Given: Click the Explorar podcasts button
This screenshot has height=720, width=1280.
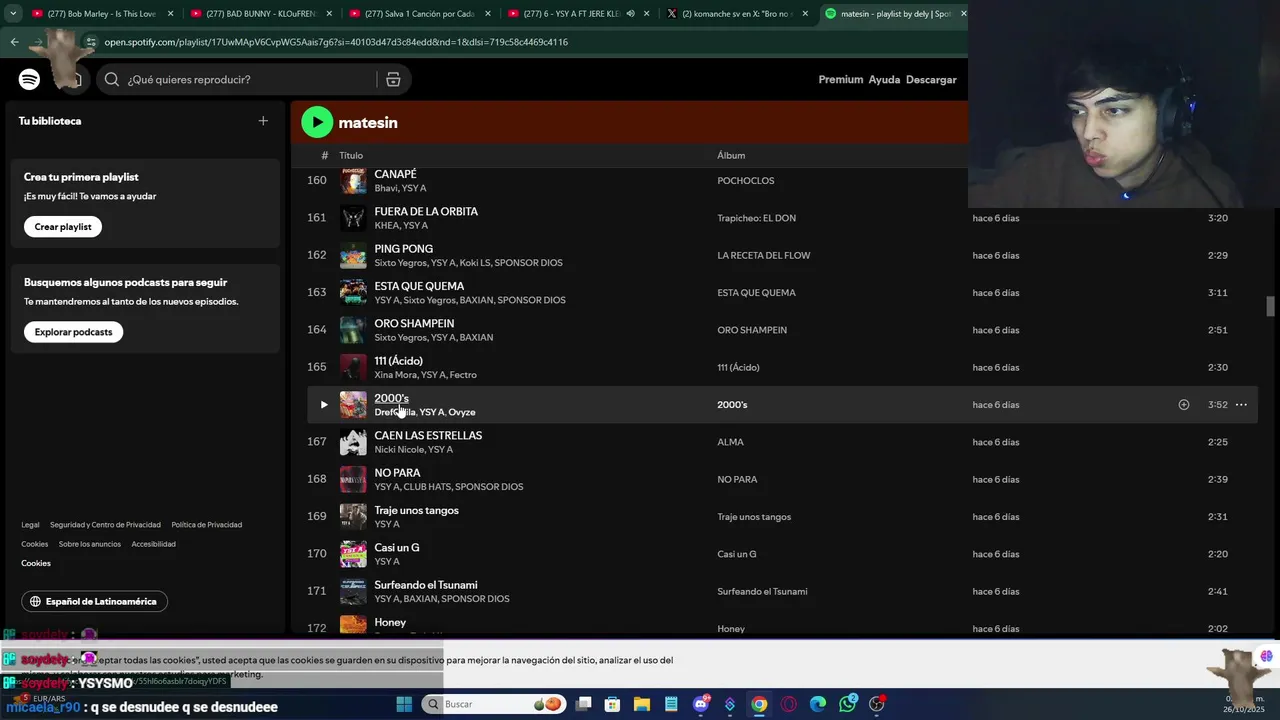Looking at the screenshot, I should (73, 332).
